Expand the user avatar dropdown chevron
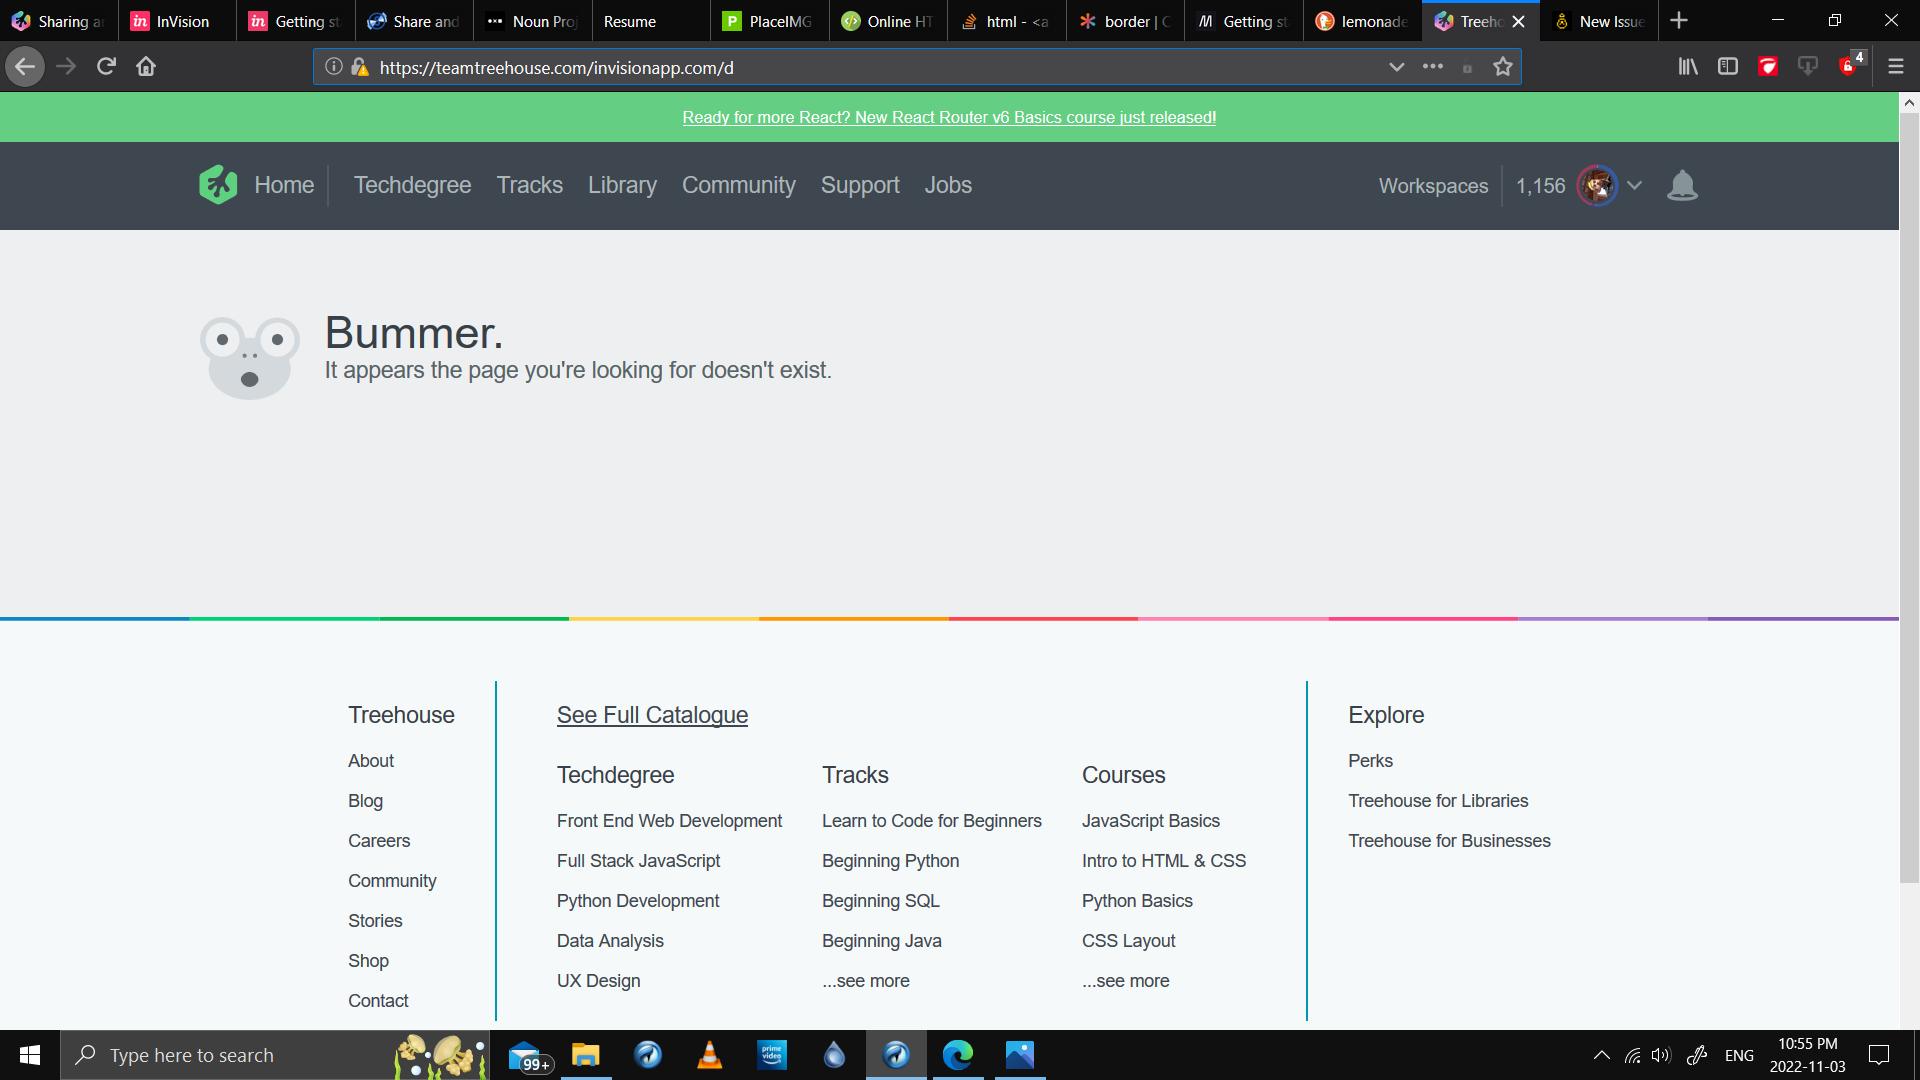The image size is (1920, 1080). point(1635,185)
